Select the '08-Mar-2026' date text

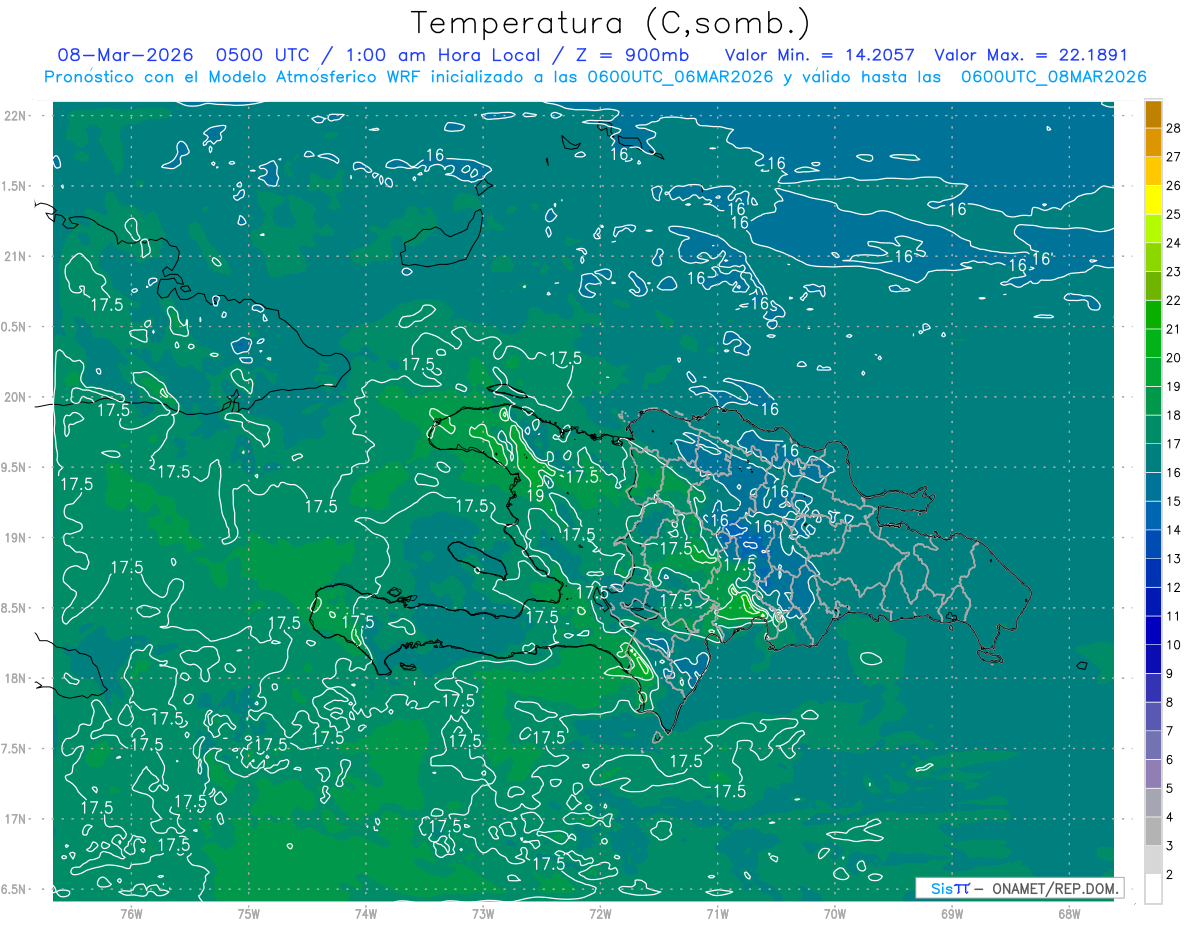123,56
